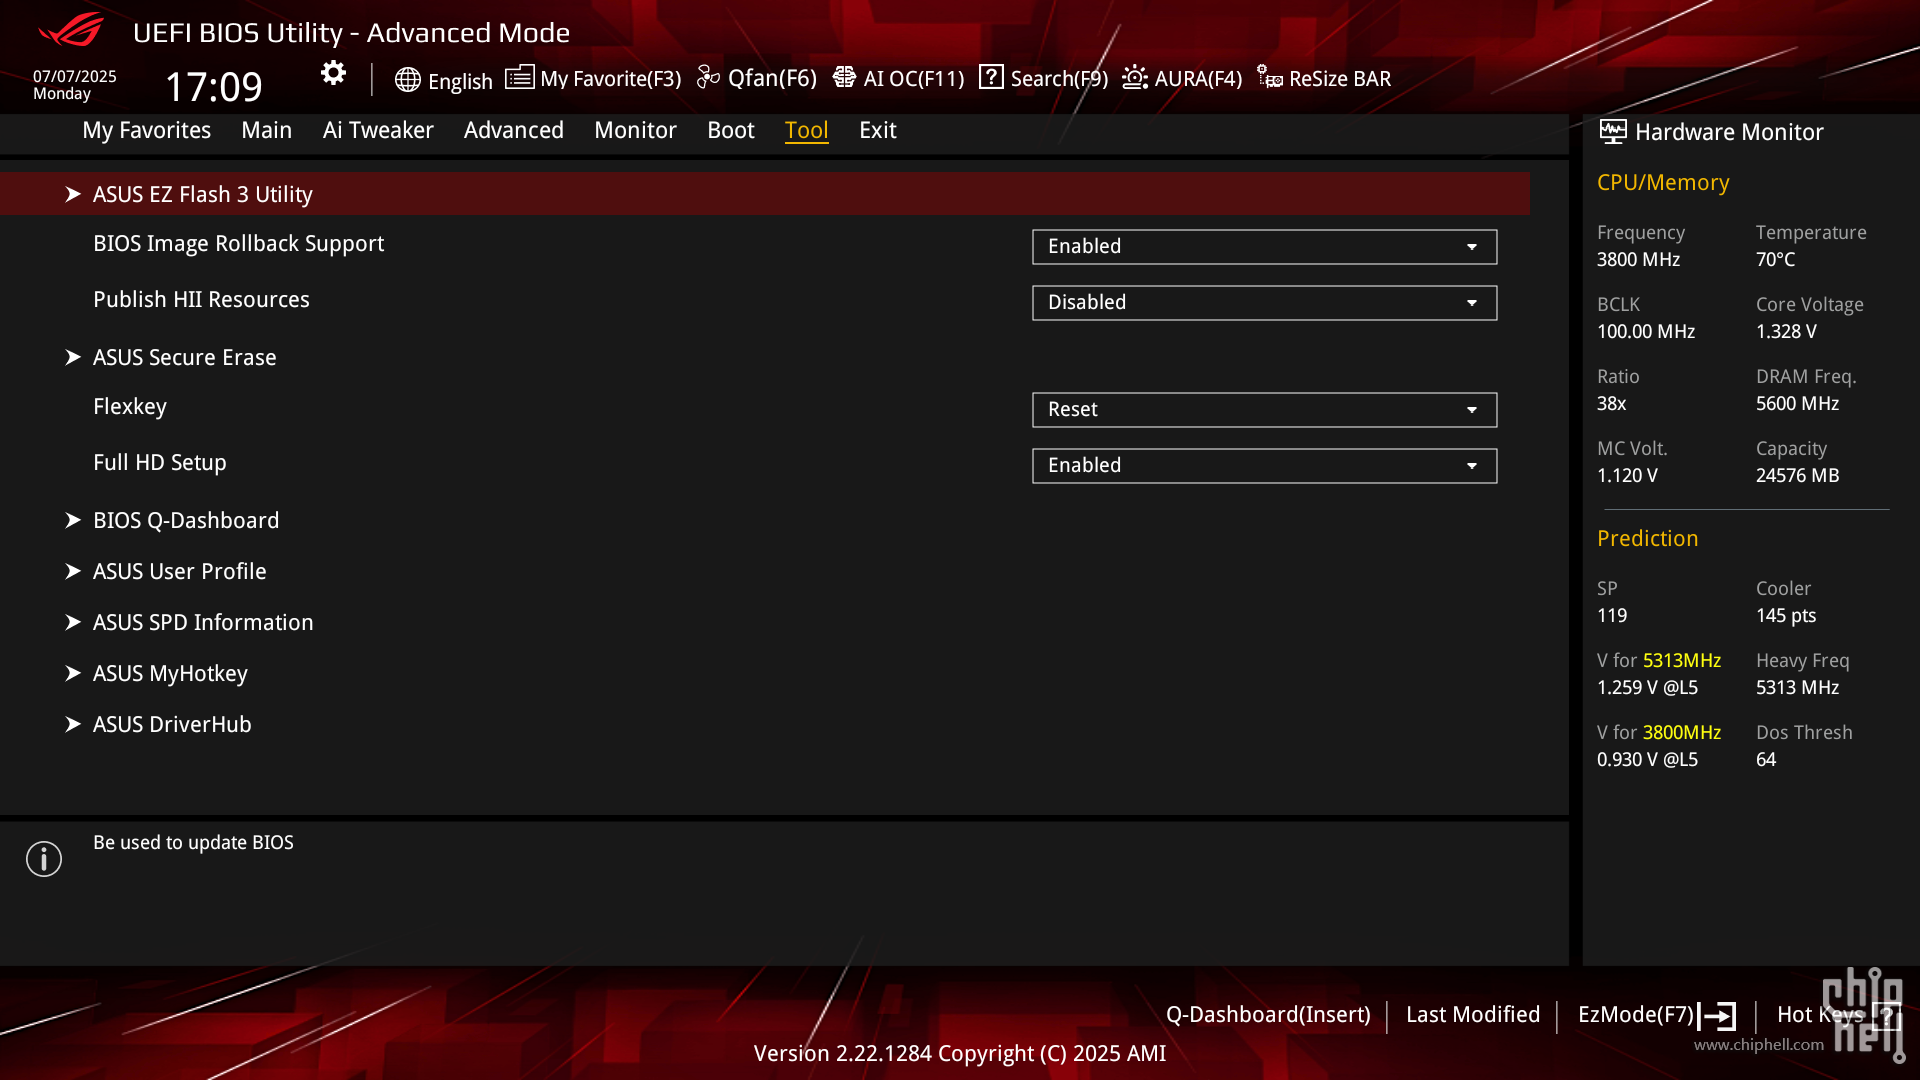The height and width of the screenshot is (1080, 1920).
Task: Switch to the Boot tab
Action: pos(731,131)
